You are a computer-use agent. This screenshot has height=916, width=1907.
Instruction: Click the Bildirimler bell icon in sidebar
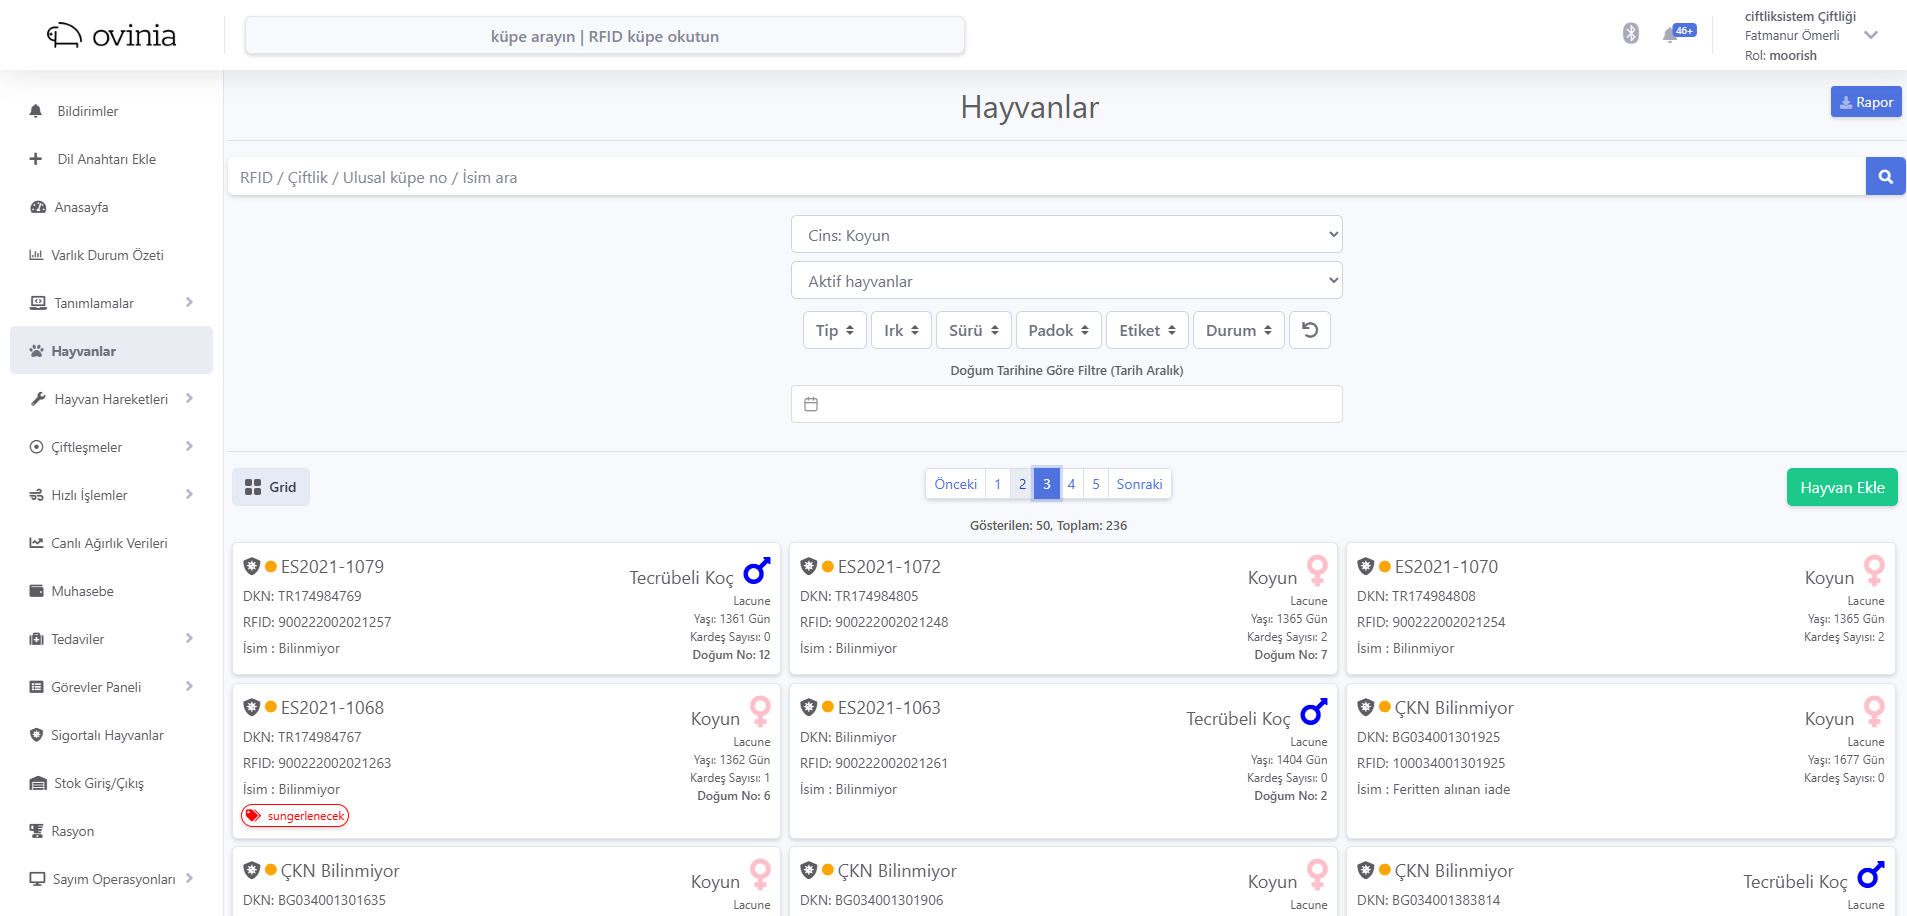tap(36, 111)
